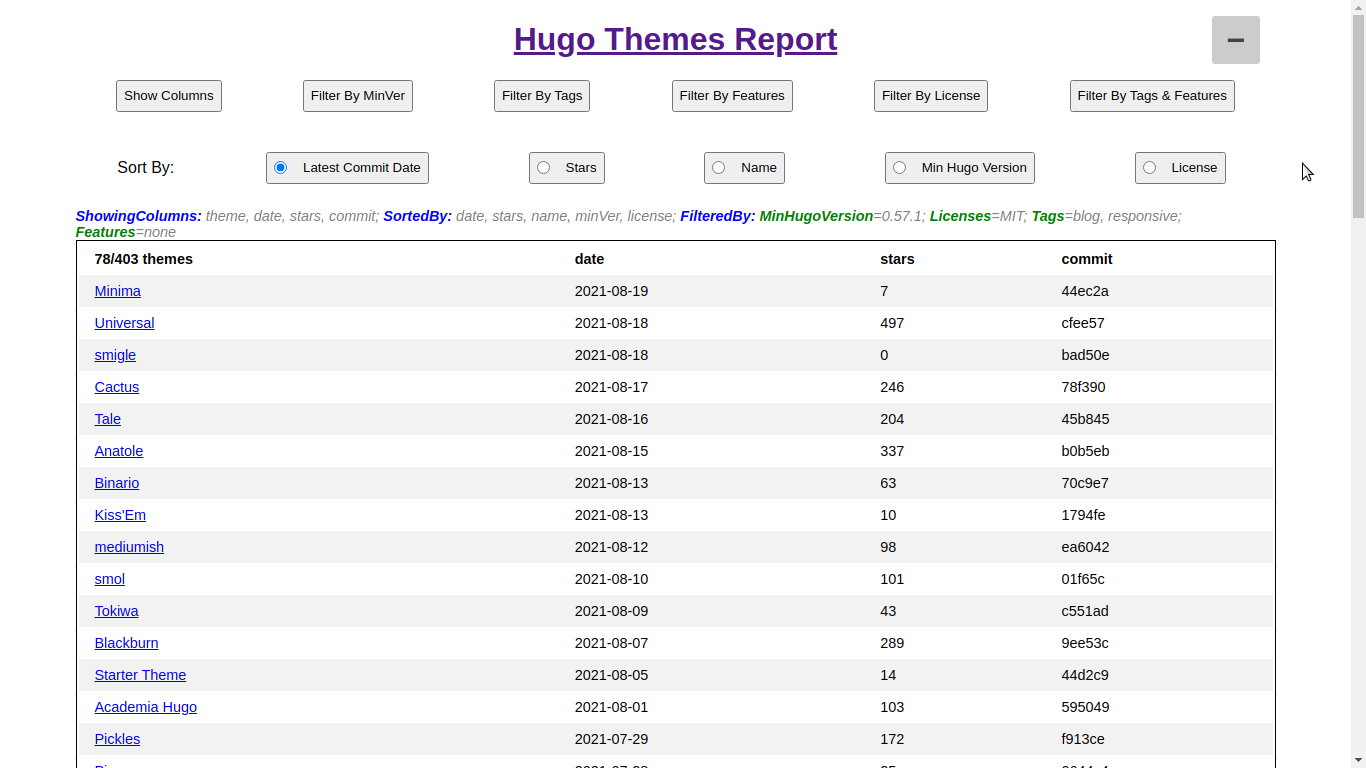Viewport: 1366px width, 768px height.
Task: Select the Latest Commit Date radio button
Action: 281,168
